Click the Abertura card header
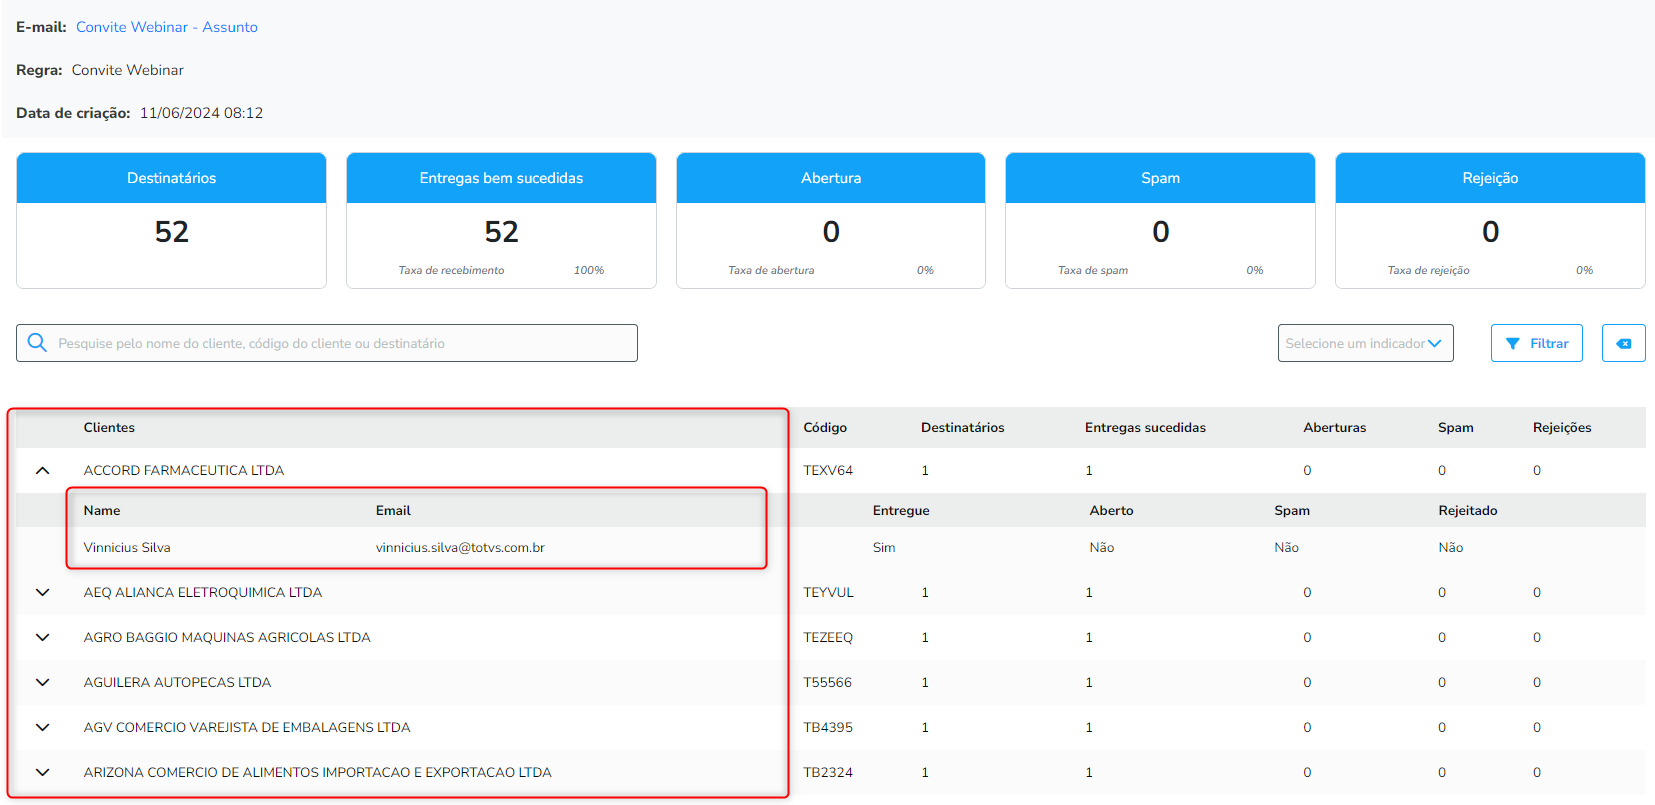Screen dimensions: 1655x805 (831, 178)
